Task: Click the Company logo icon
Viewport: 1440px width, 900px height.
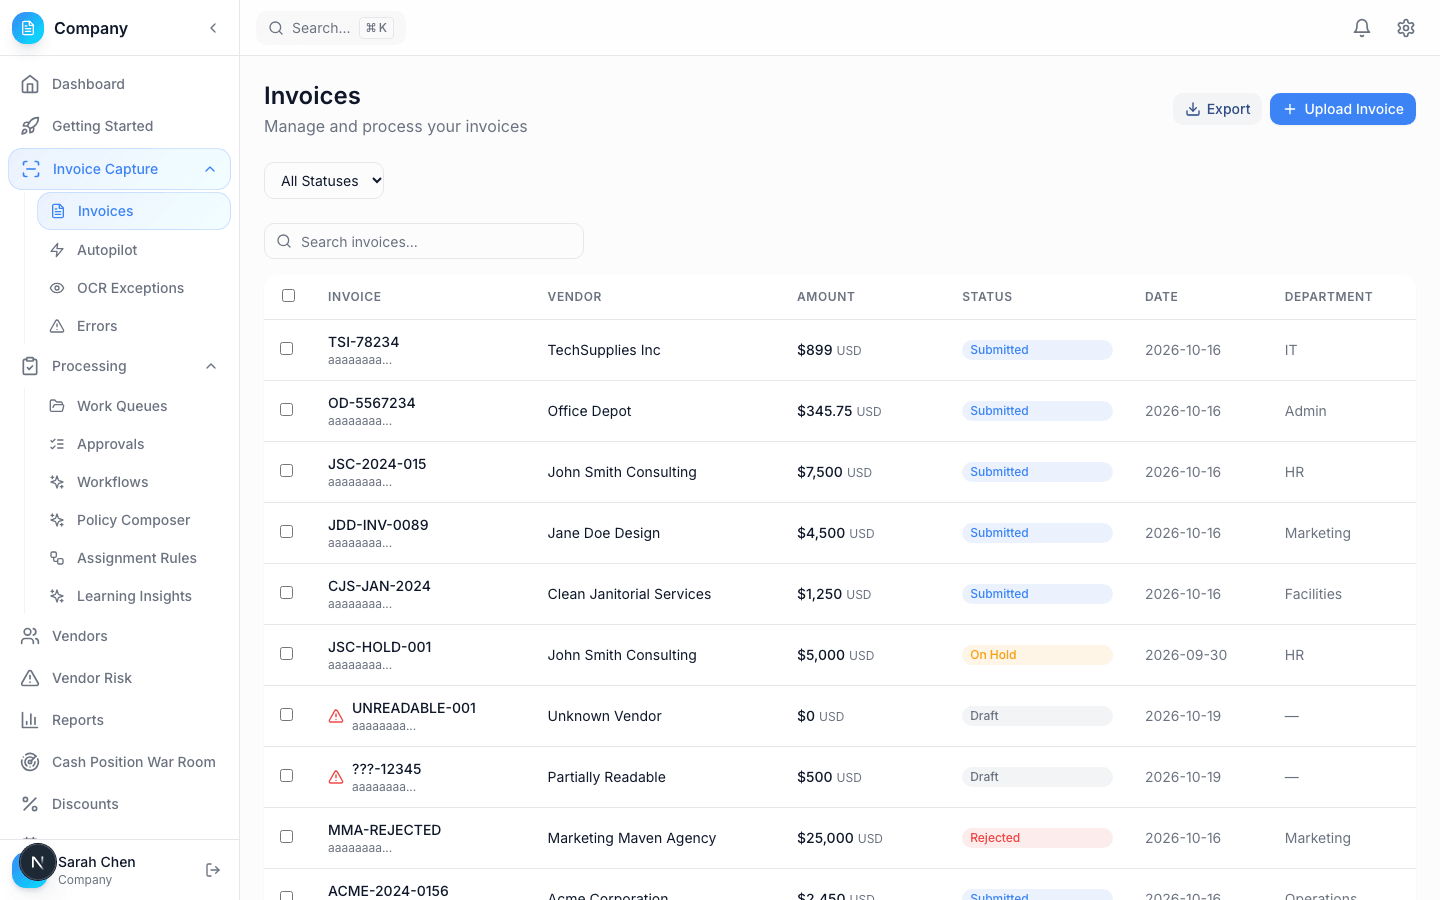Action: 28,28
